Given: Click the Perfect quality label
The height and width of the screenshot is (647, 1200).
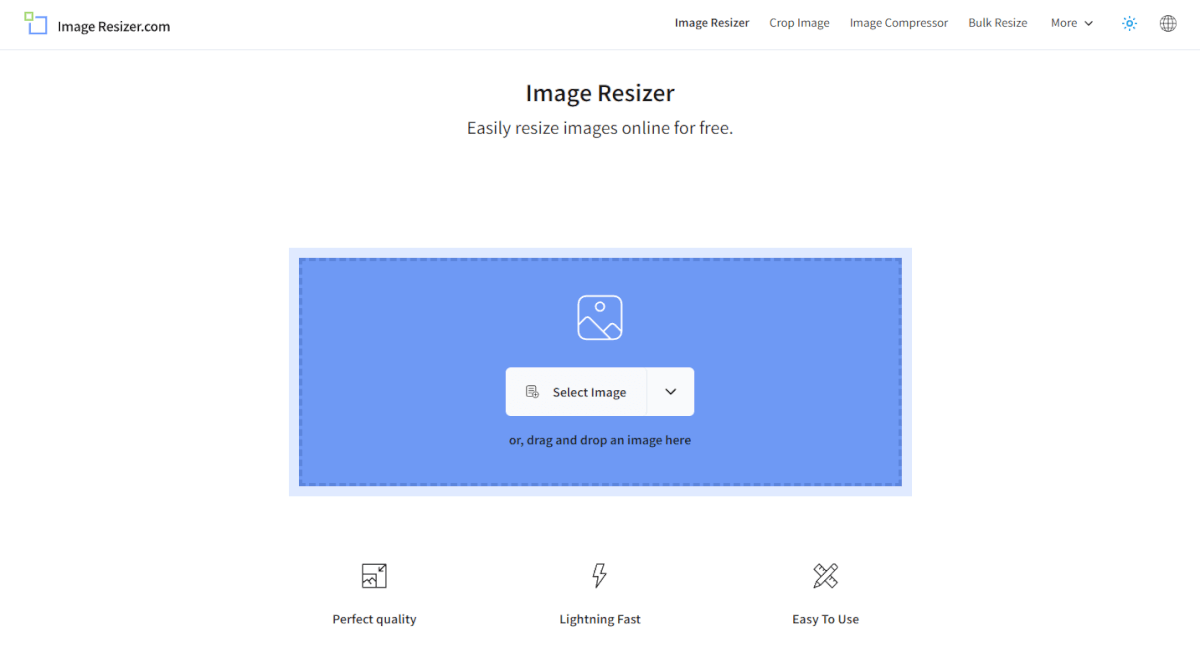Looking at the screenshot, I should 374,619.
